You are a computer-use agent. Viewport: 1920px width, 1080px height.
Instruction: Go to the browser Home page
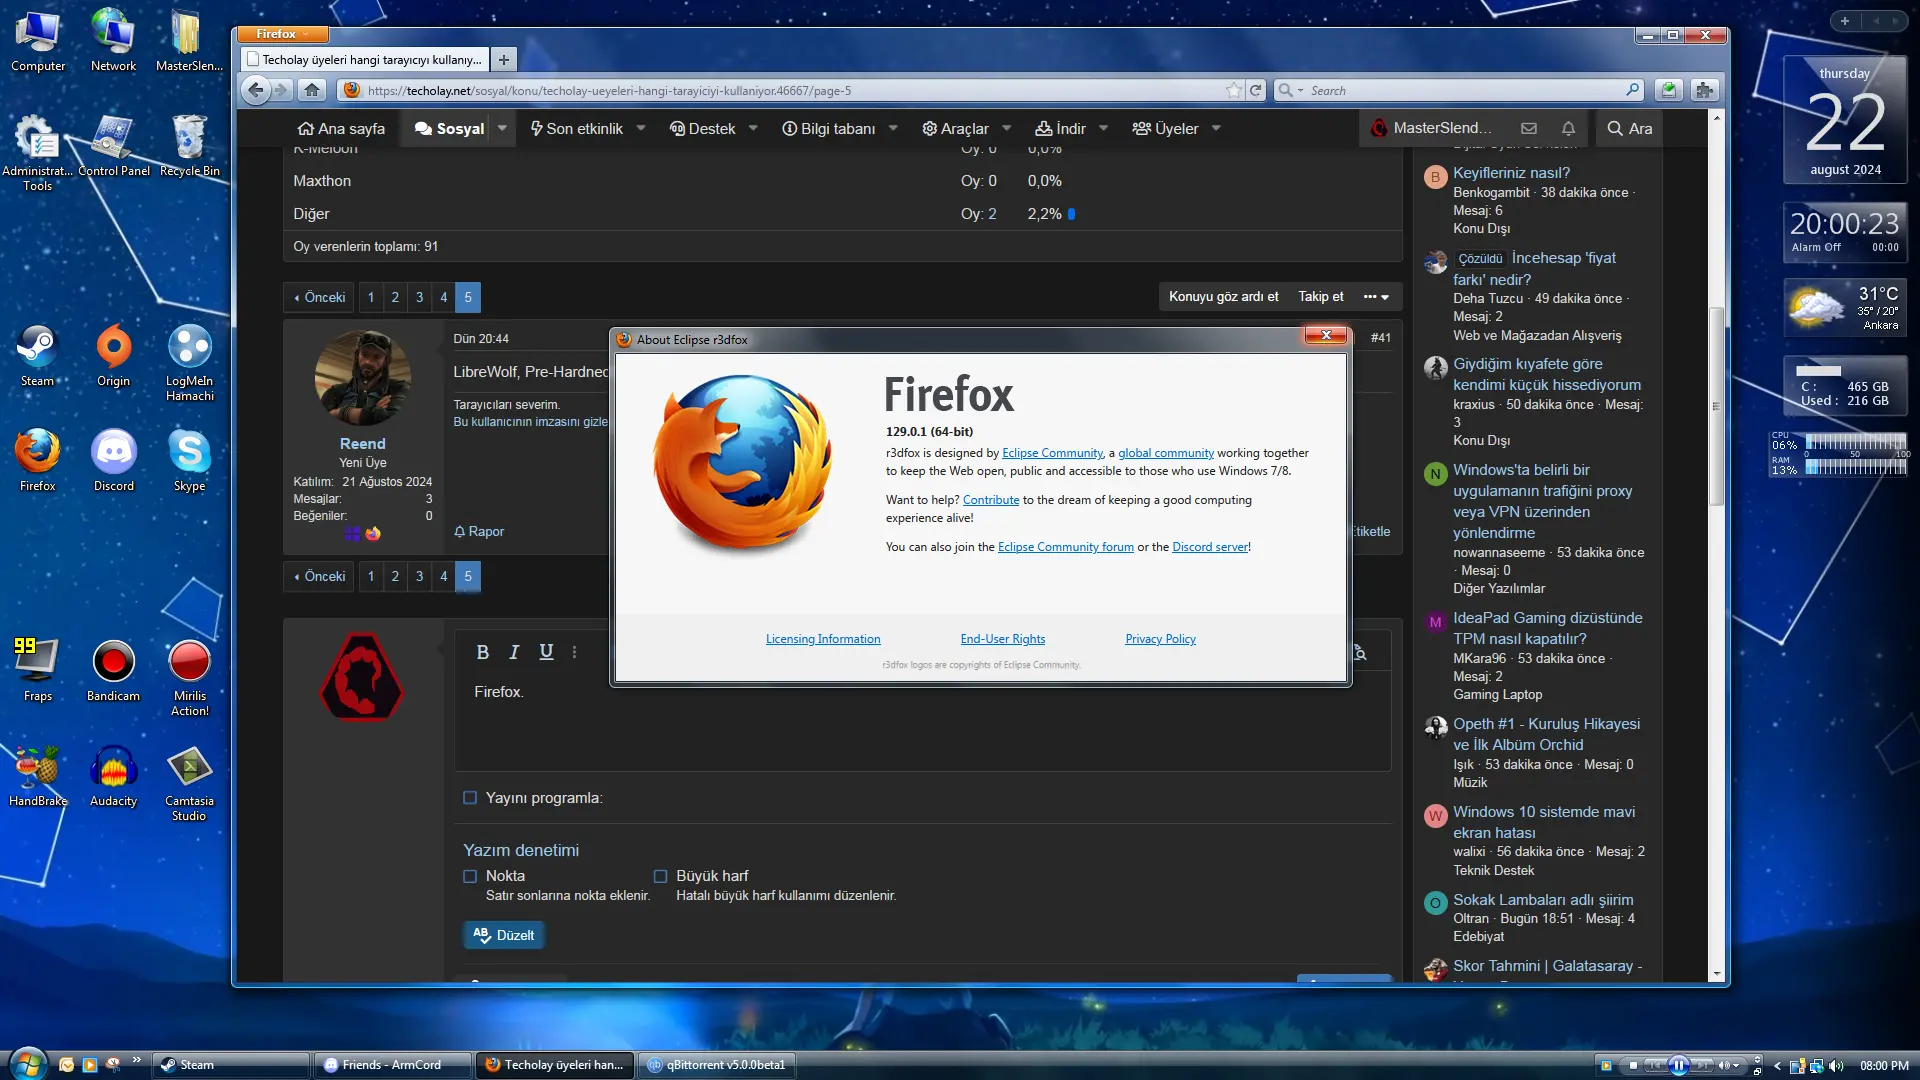[312, 90]
